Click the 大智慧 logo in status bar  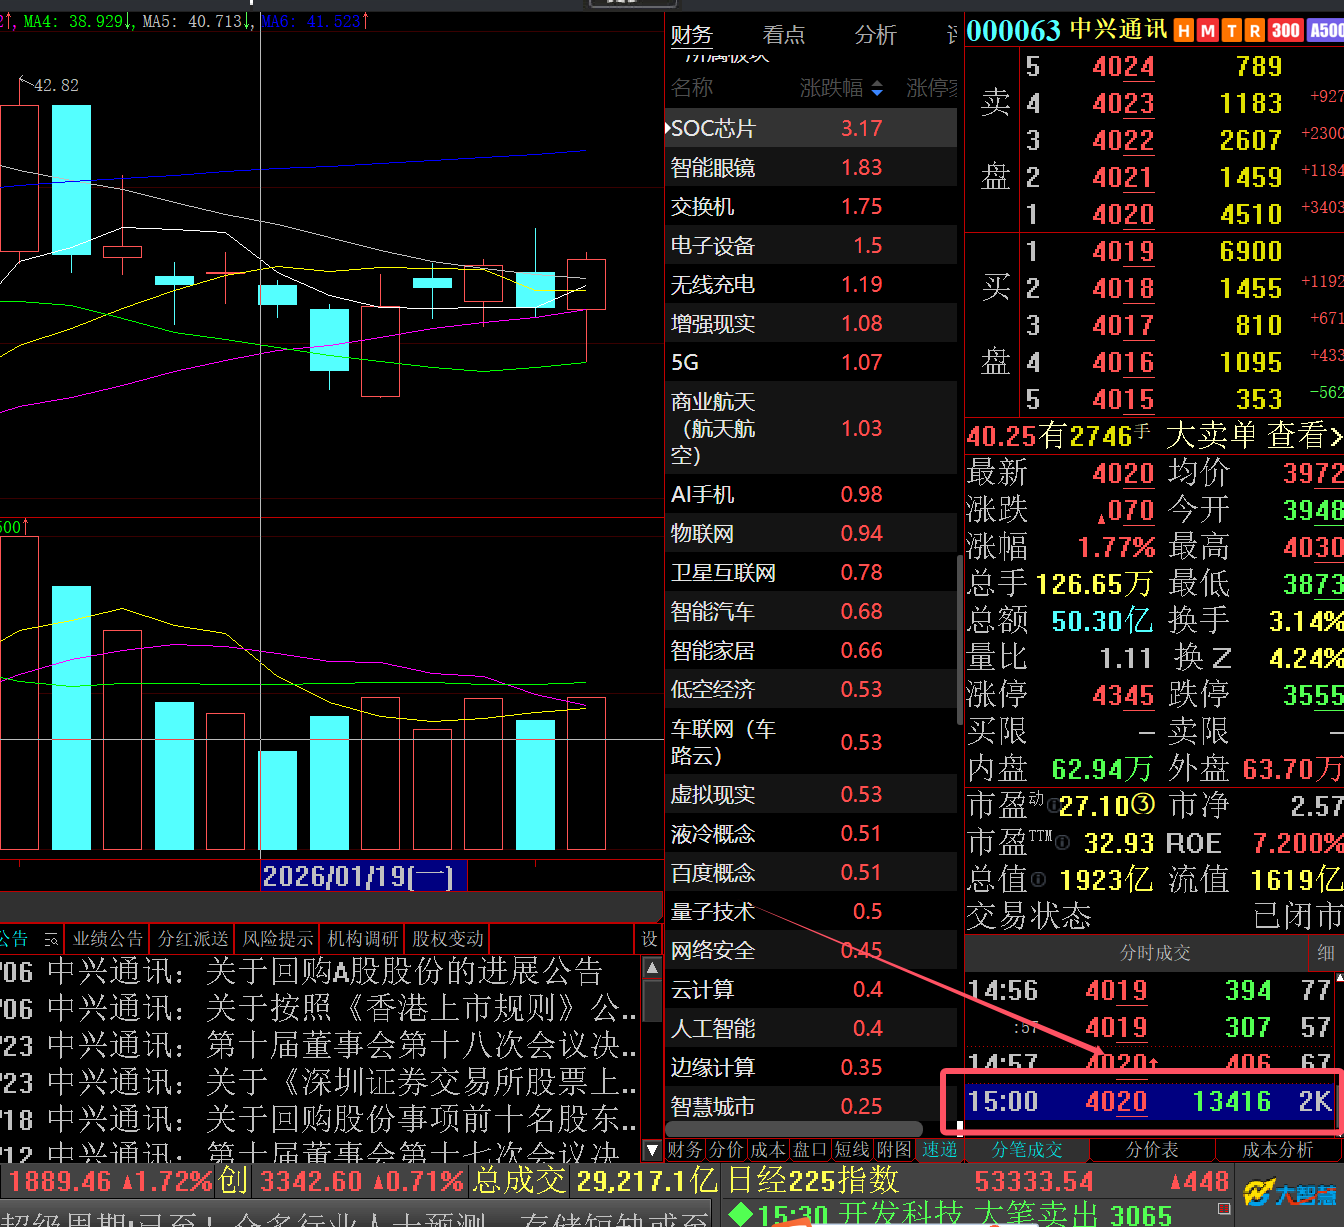coord(1290,1193)
